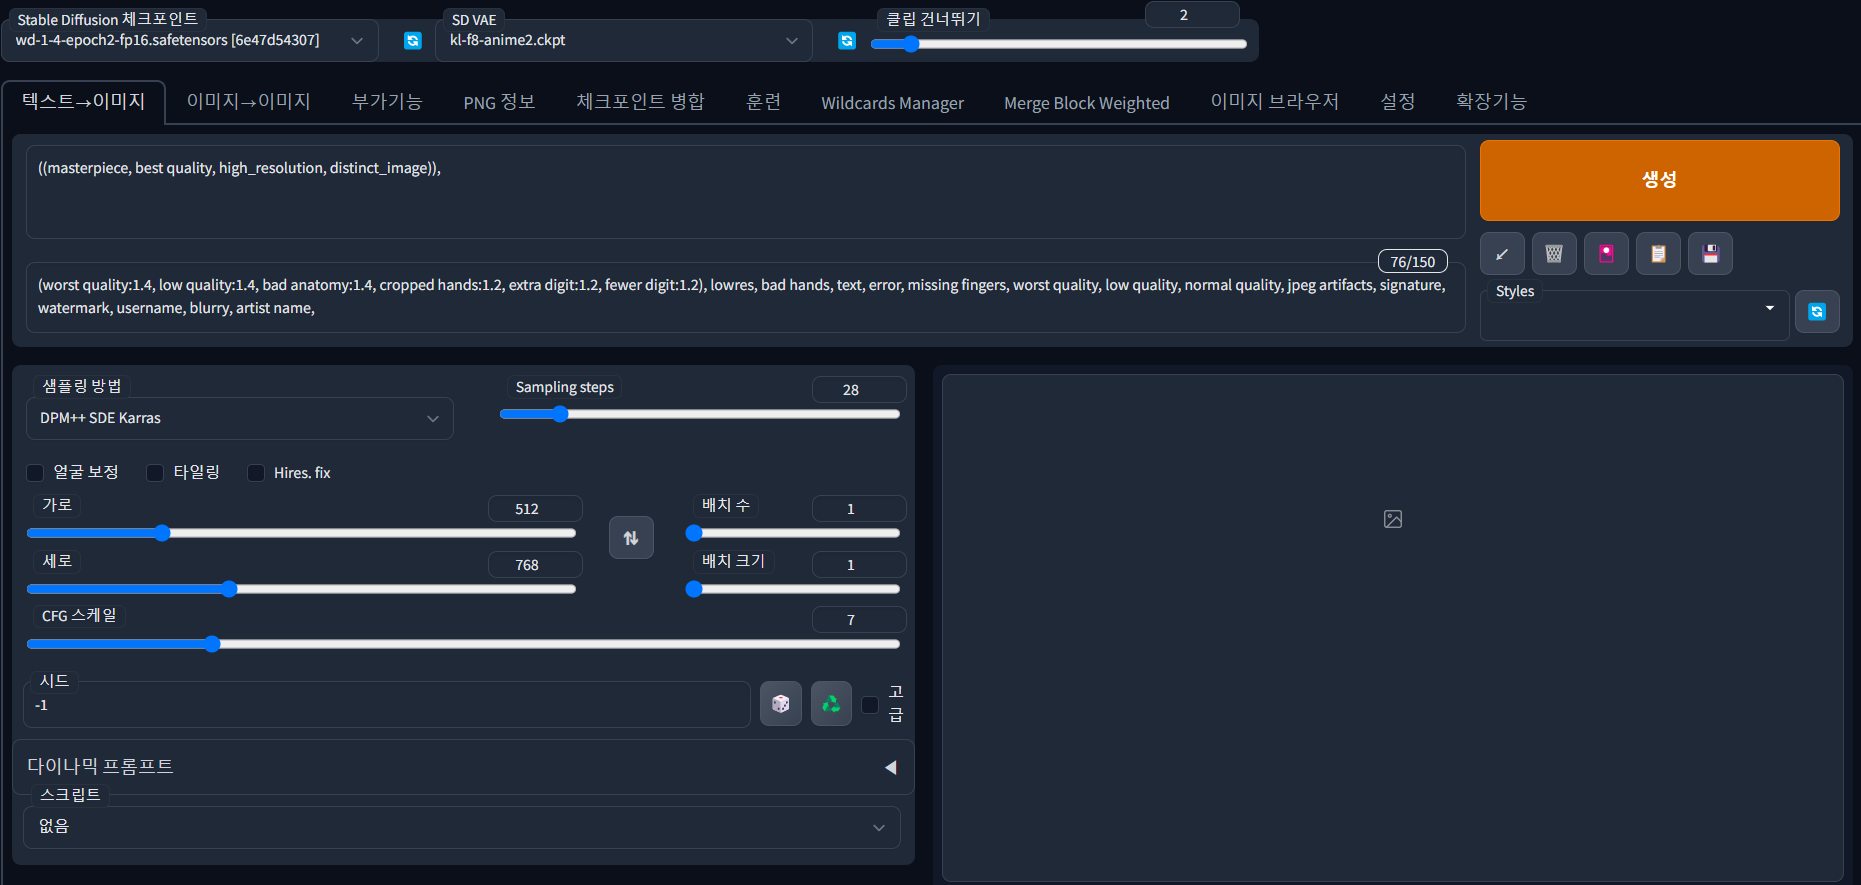
Task: Open the PNG 정보 tab
Action: pyautogui.click(x=499, y=102)
